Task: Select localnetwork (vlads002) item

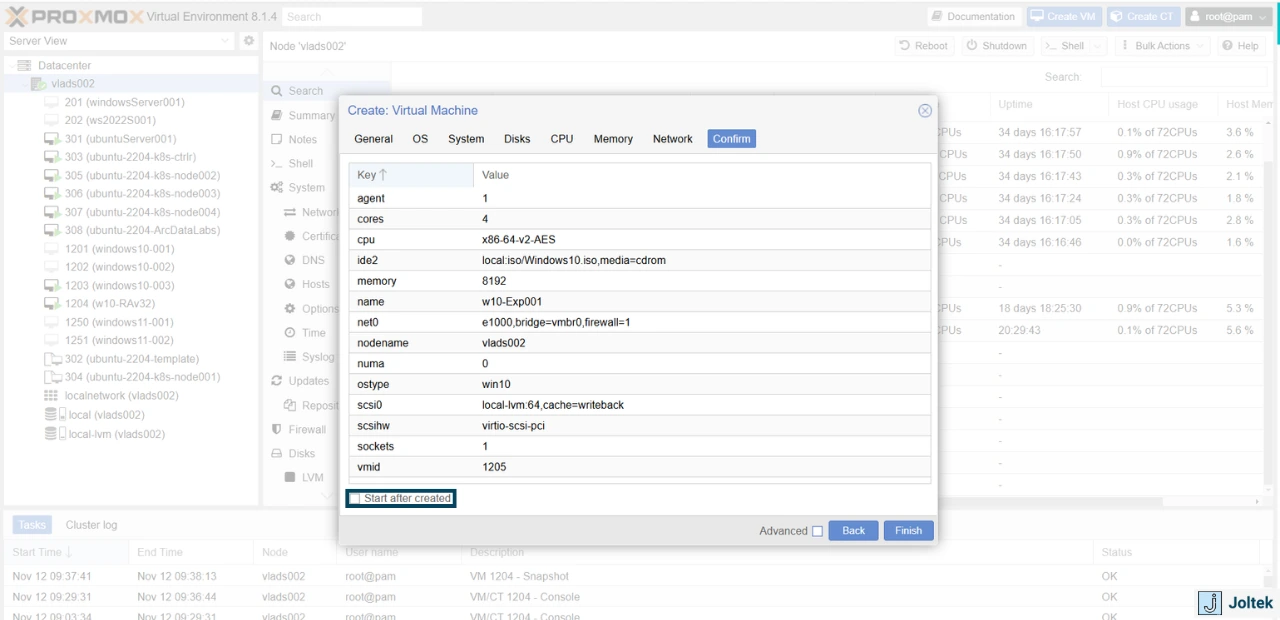Action: [121, 395]
